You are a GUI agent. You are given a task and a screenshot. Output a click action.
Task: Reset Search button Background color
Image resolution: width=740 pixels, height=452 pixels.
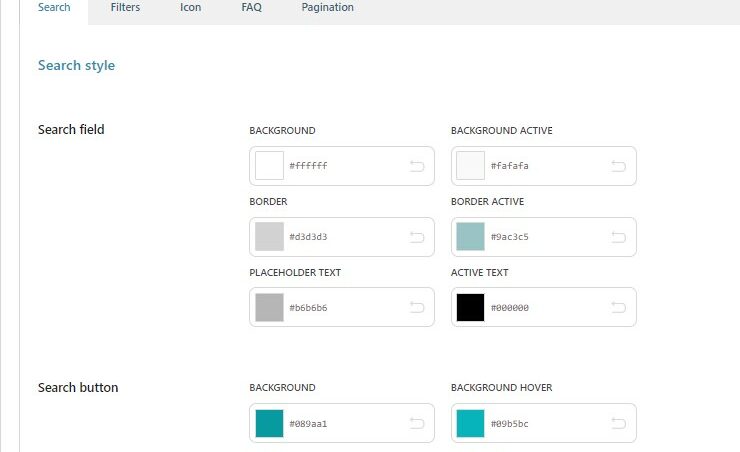[417, 424]
